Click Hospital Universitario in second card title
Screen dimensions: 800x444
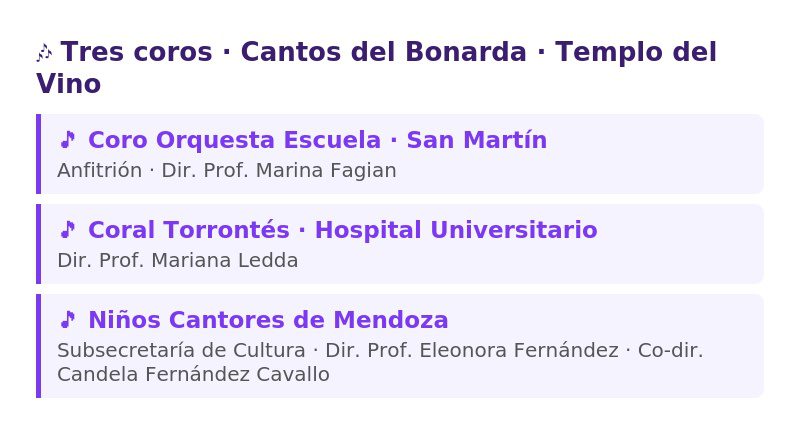pyautogui.click(x=456, y=230)
